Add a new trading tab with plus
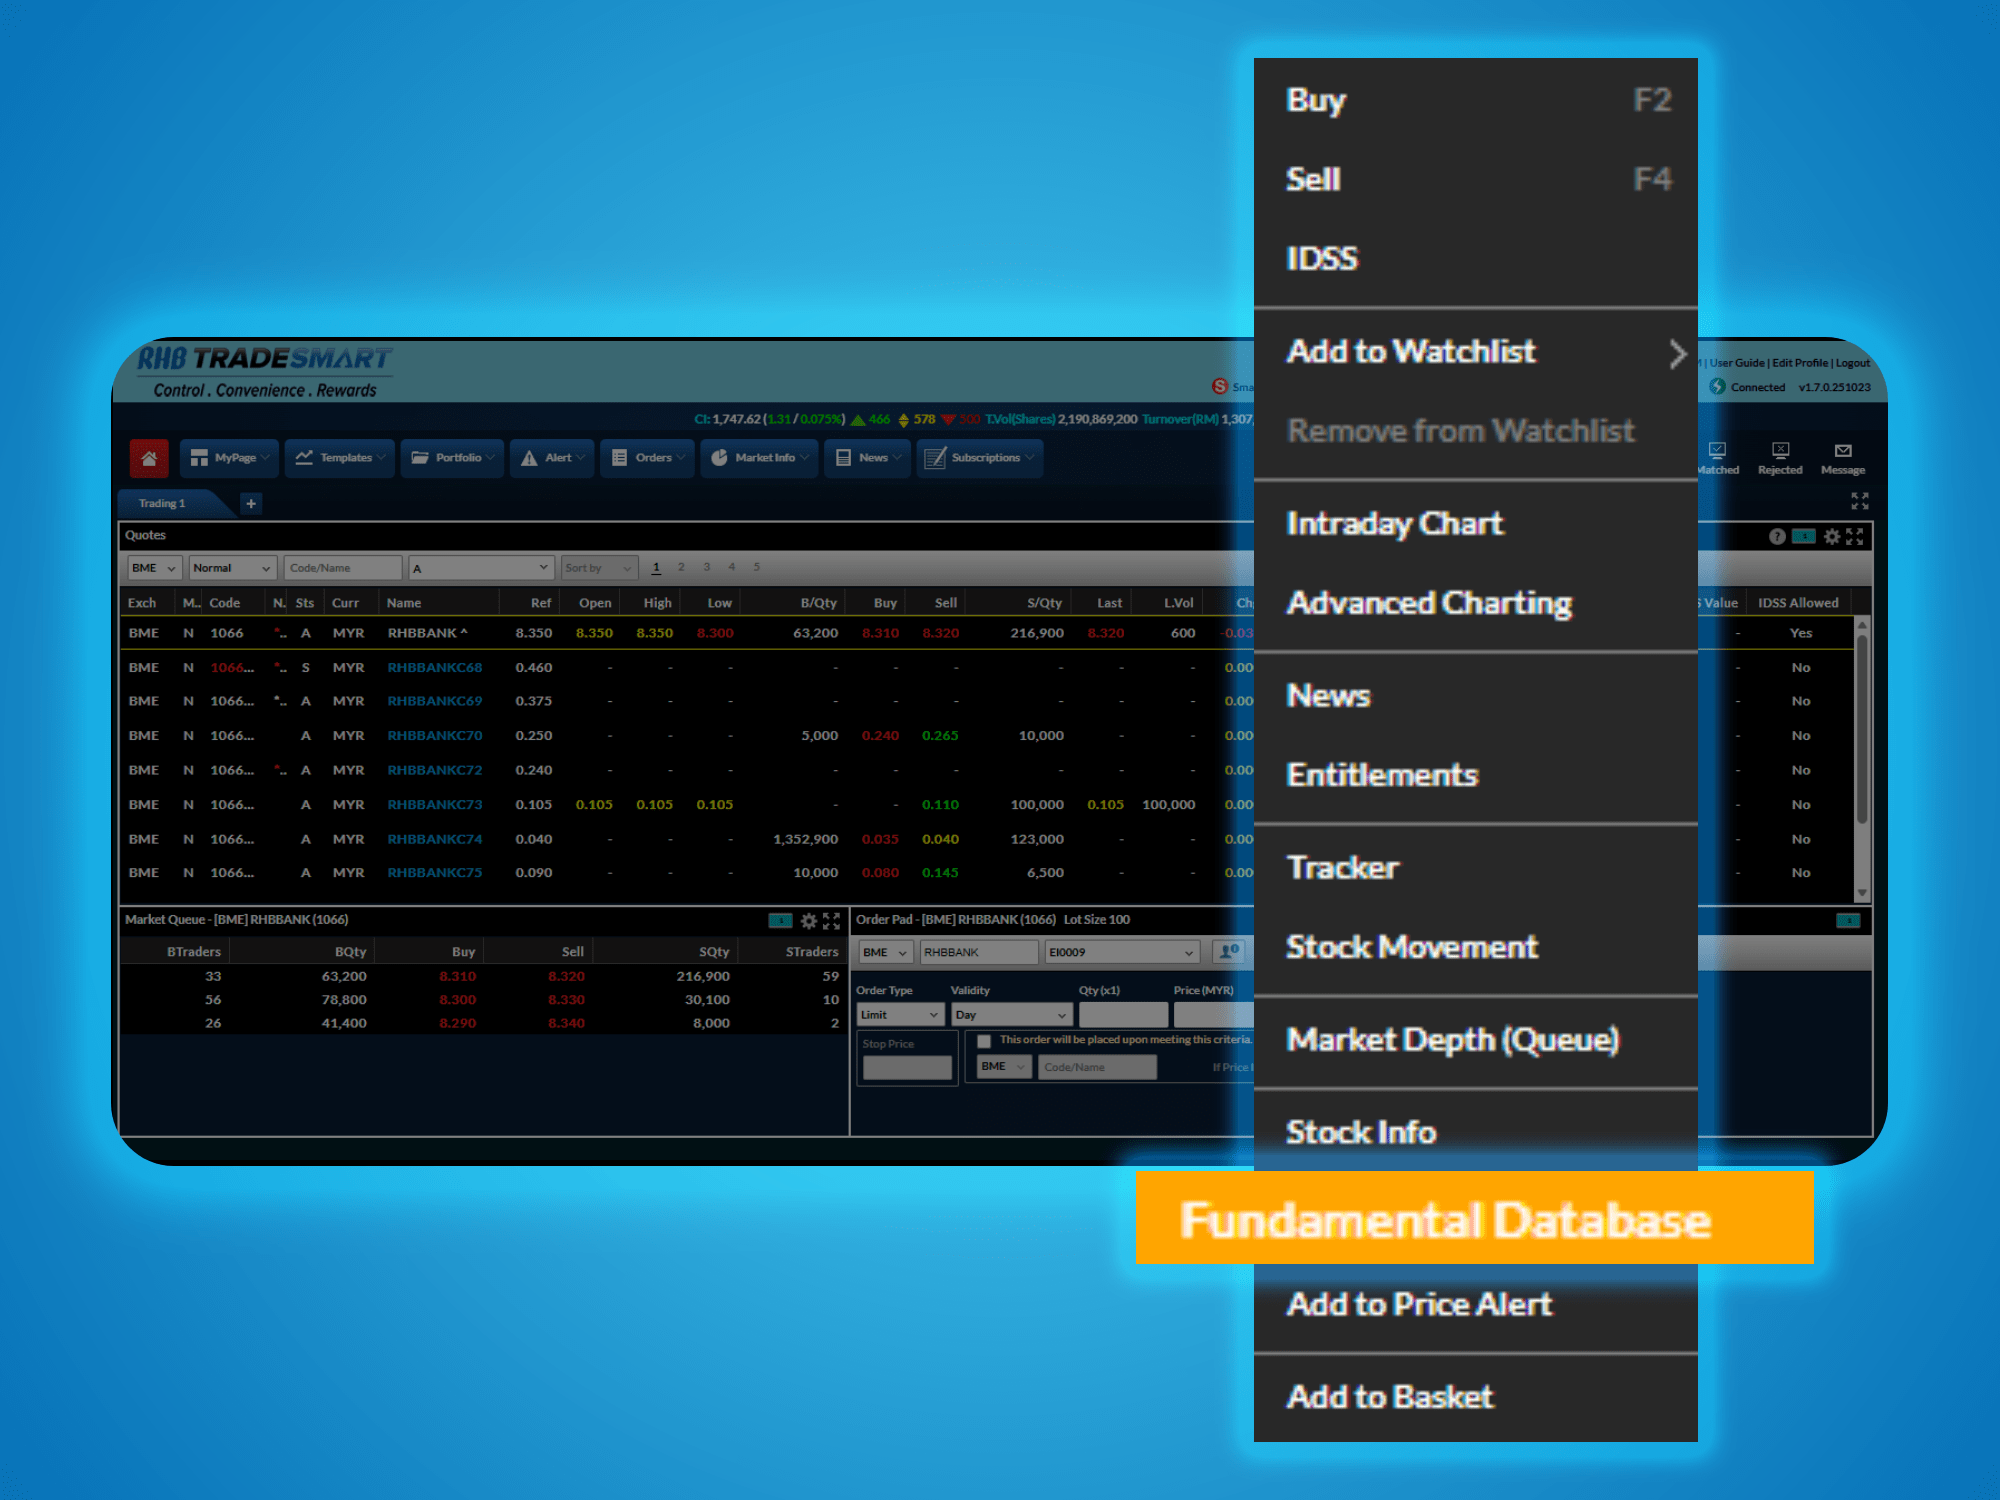Screen dimensions: 2000x1500 (251, 503)
